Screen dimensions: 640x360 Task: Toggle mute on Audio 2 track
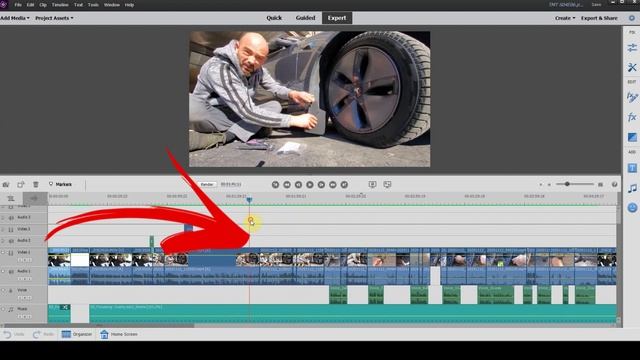coord(11,241)
